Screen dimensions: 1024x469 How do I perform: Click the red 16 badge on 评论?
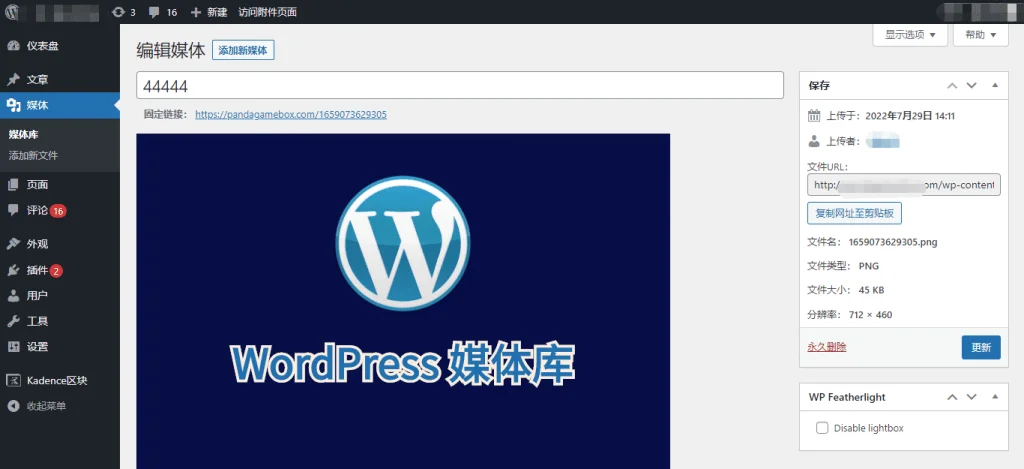(58, 211)
